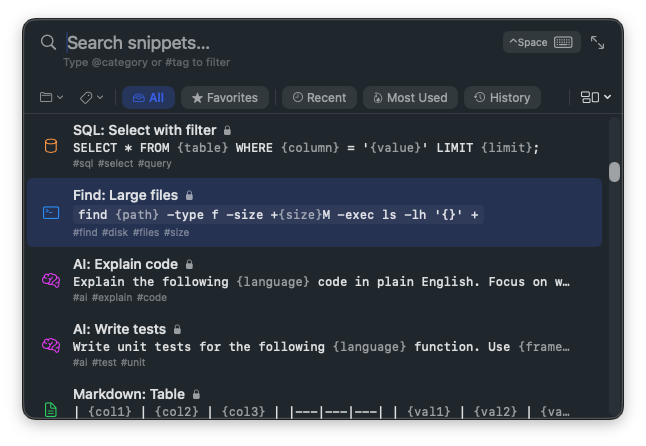Open the tag filter dropdown

point(91,97)
